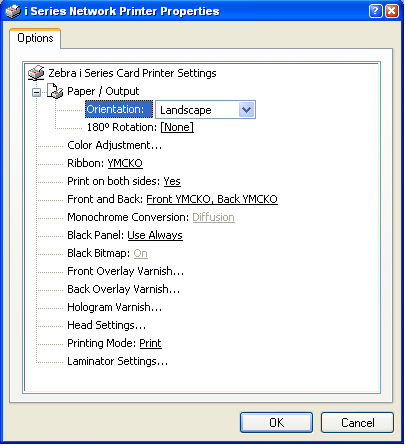Click the Zebra card printer settings icon
This screenshot has width=406, height=446.
click(x=36, y=73)
